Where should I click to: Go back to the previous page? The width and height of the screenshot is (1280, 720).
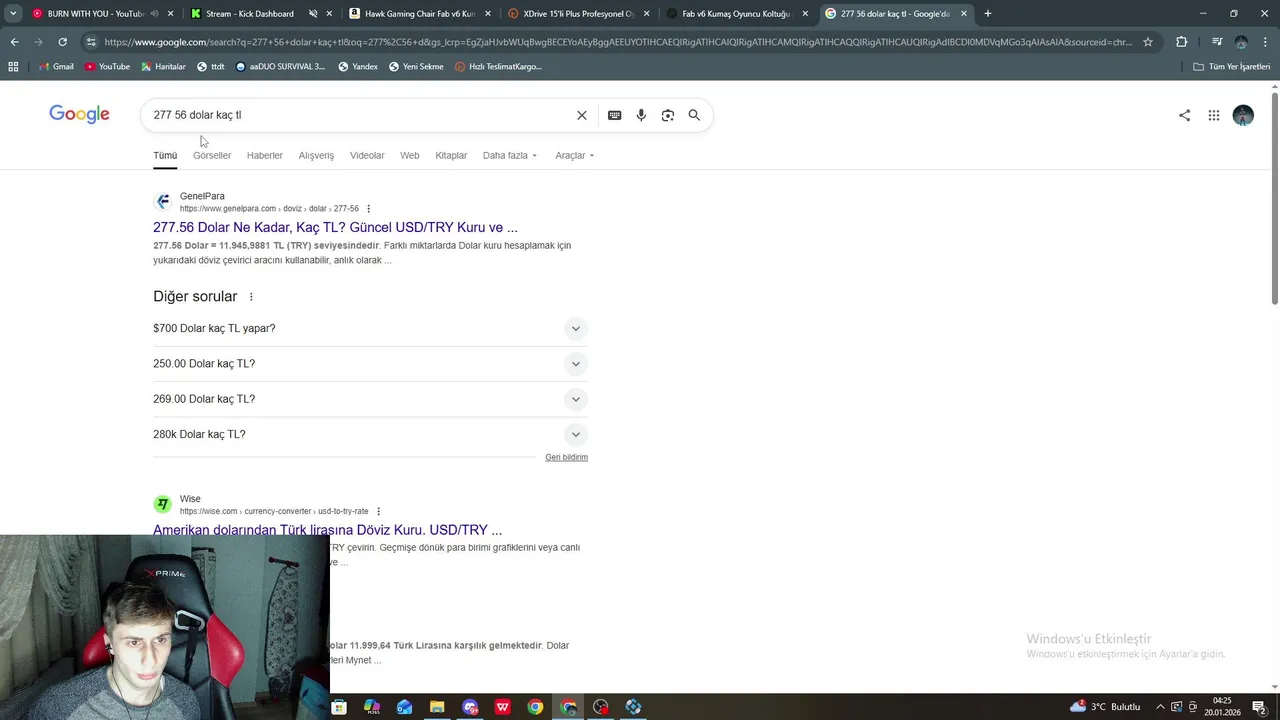point(14,42)
